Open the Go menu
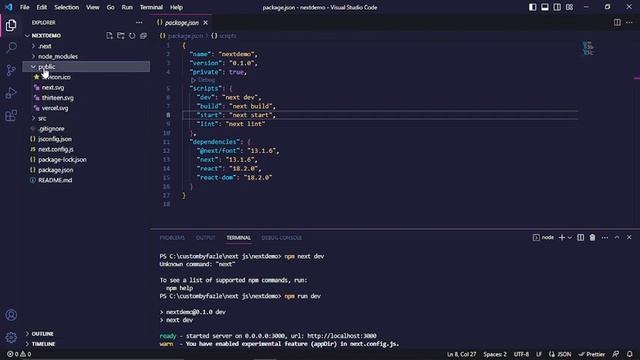Viewport: 640px width, 360px height. pos(111,7)
